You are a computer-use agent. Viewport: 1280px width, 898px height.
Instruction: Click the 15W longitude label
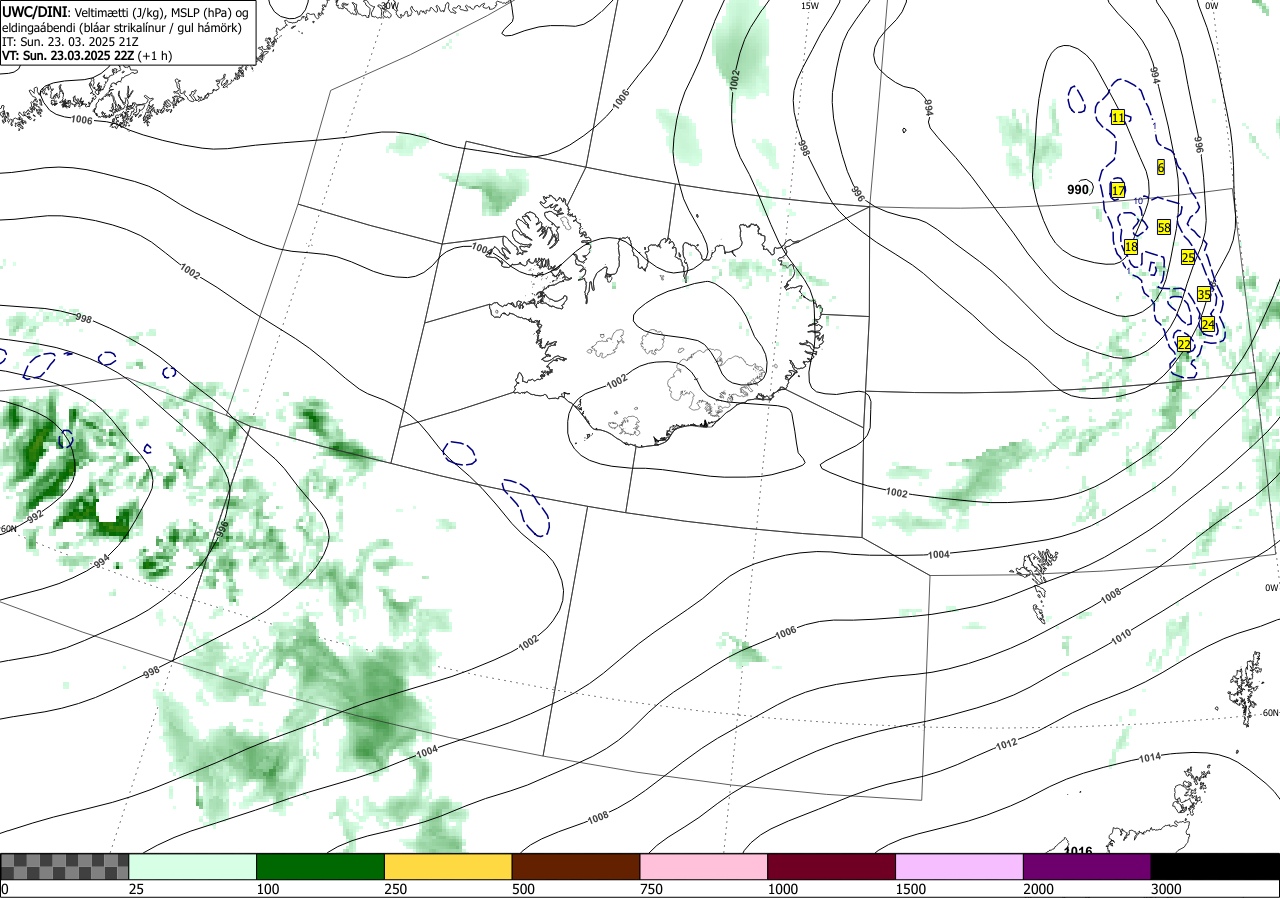[809, 6]
